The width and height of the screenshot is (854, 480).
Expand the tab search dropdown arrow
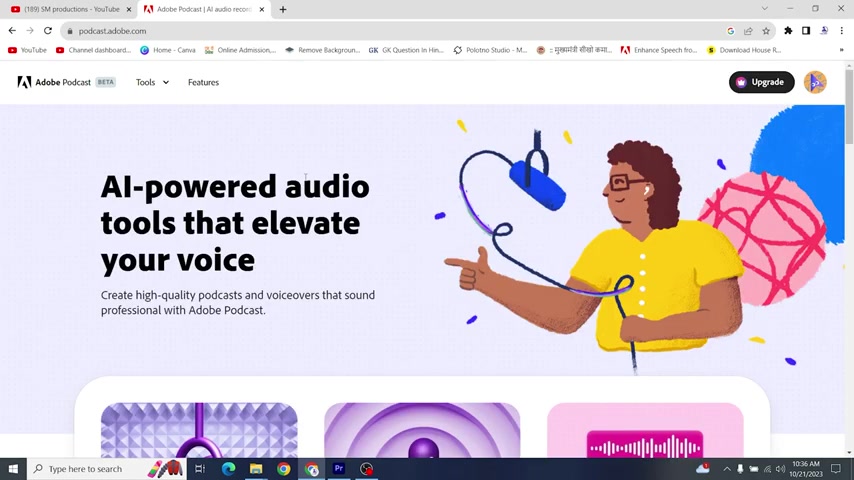765,9
